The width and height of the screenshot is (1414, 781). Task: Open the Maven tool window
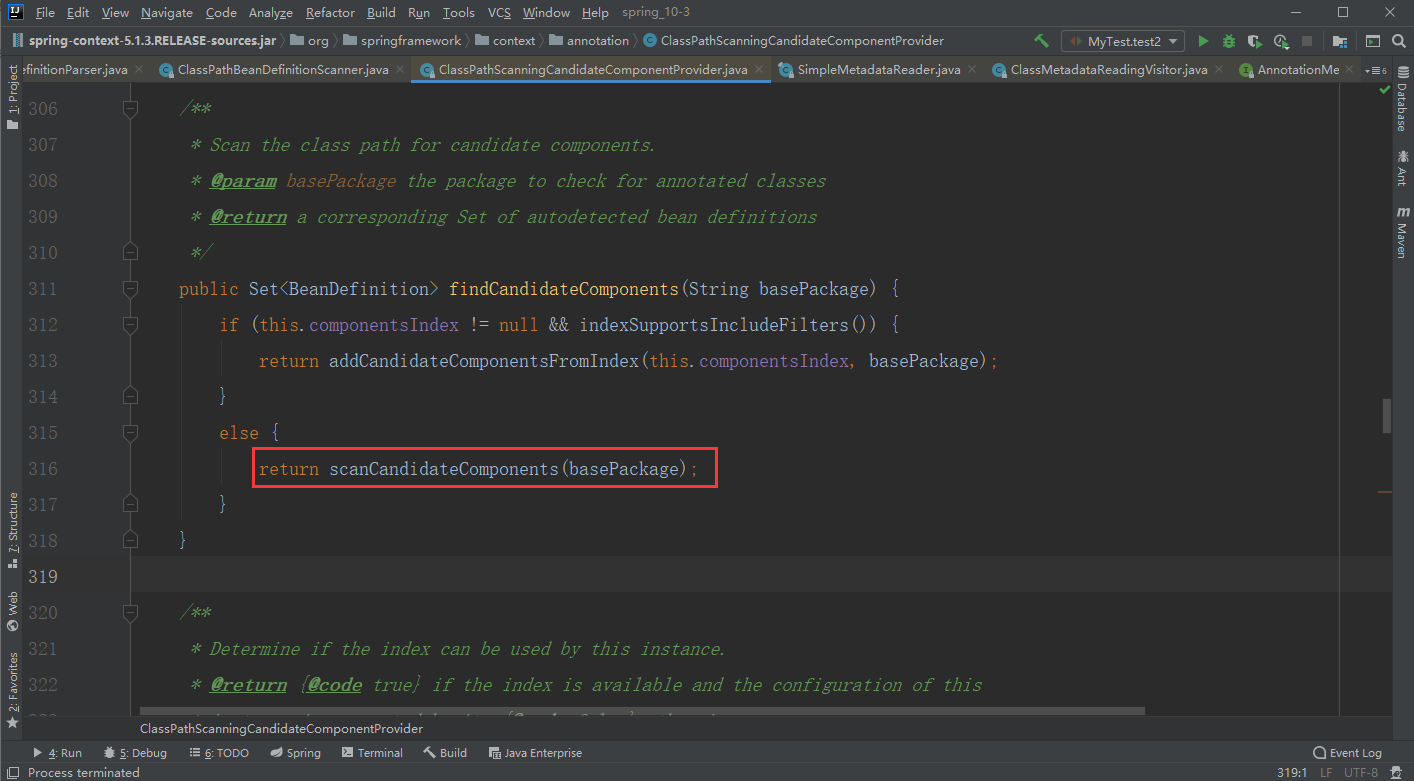(x=1402, y=232)
